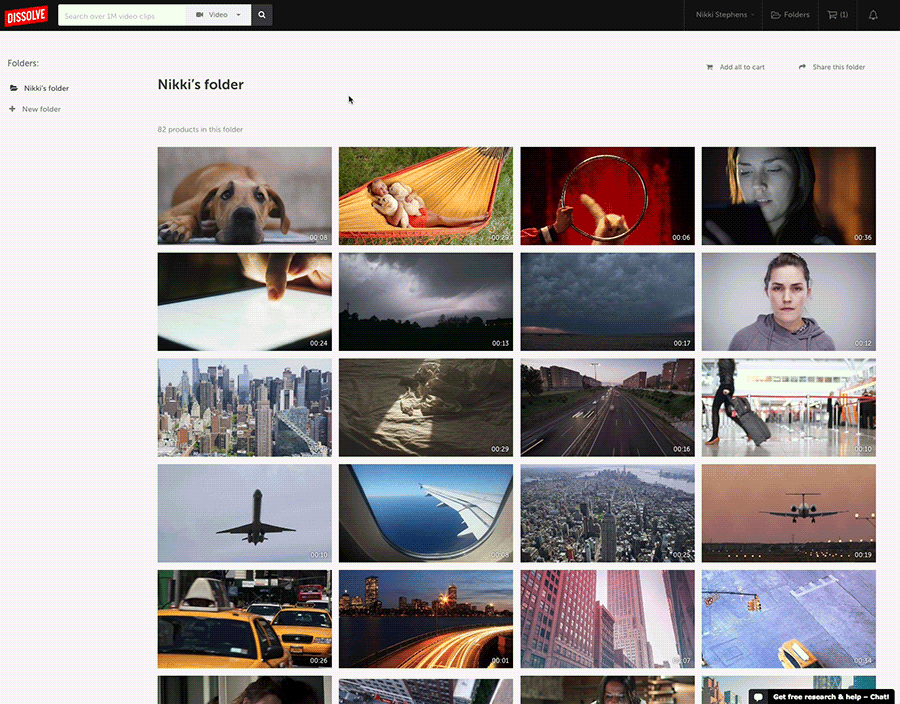The width and height of the screenshot is (900, 704).
Task: Open the daytime city skyline clip
Action: pos(245,407)
